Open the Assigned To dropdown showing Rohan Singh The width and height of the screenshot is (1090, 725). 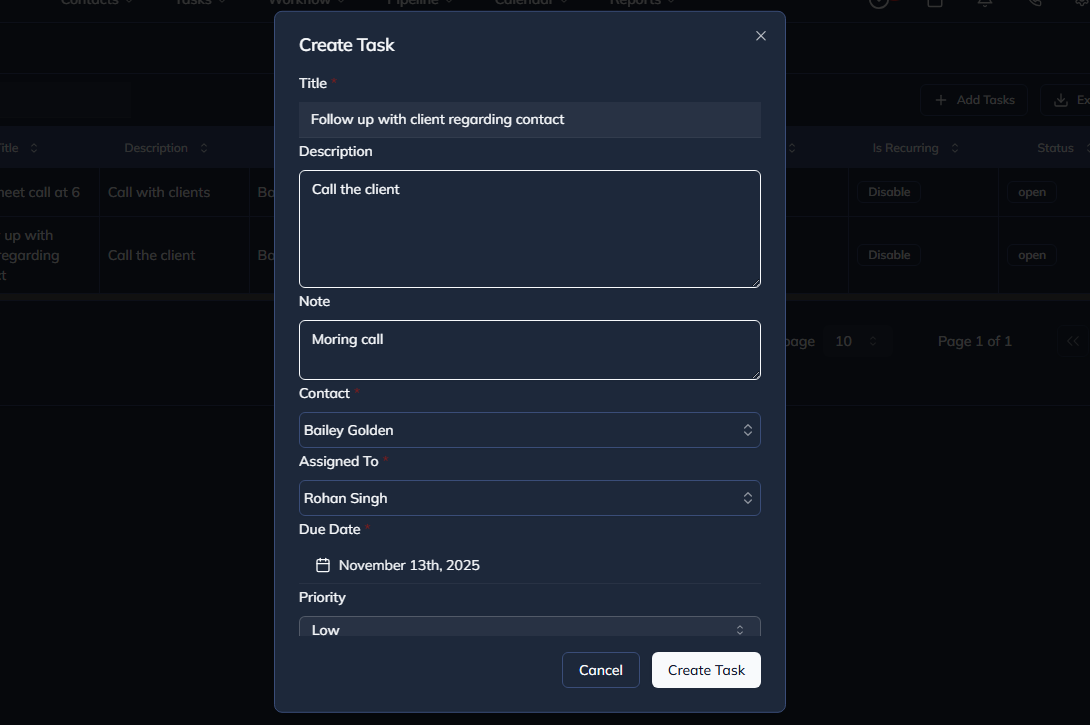[529, 497]
